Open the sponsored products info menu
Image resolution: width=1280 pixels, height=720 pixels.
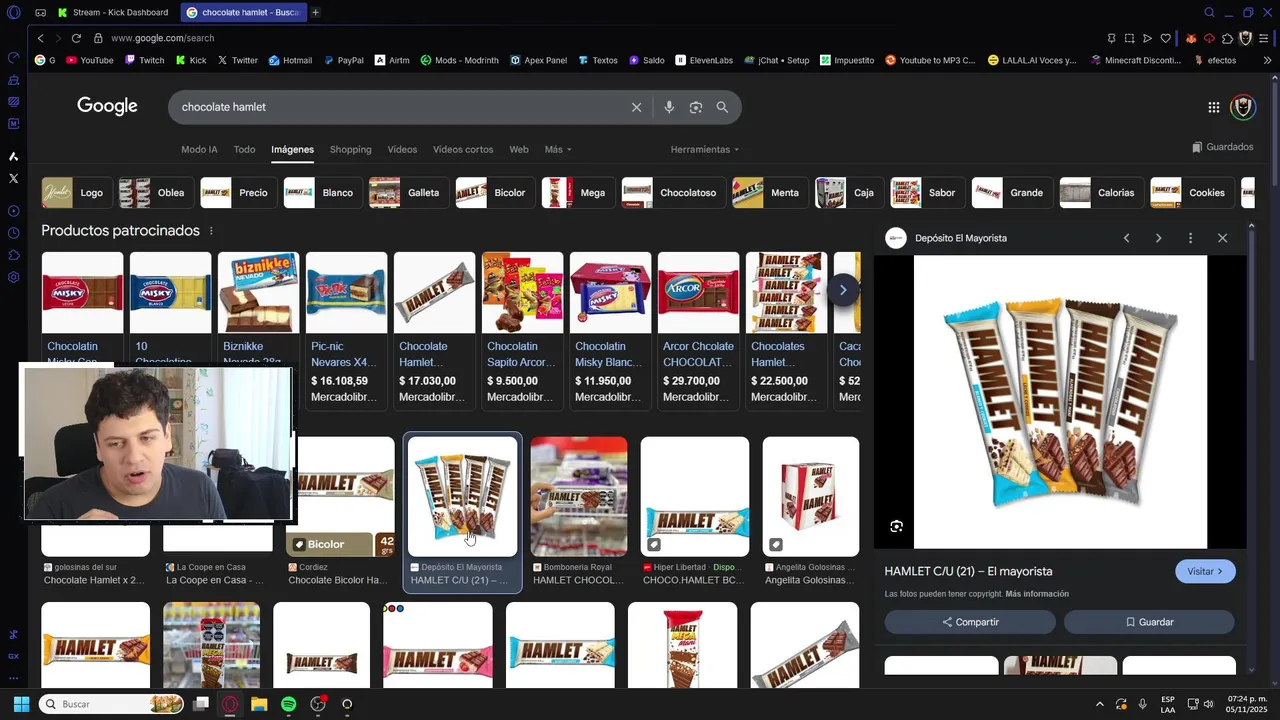click(x=210, y=231)
